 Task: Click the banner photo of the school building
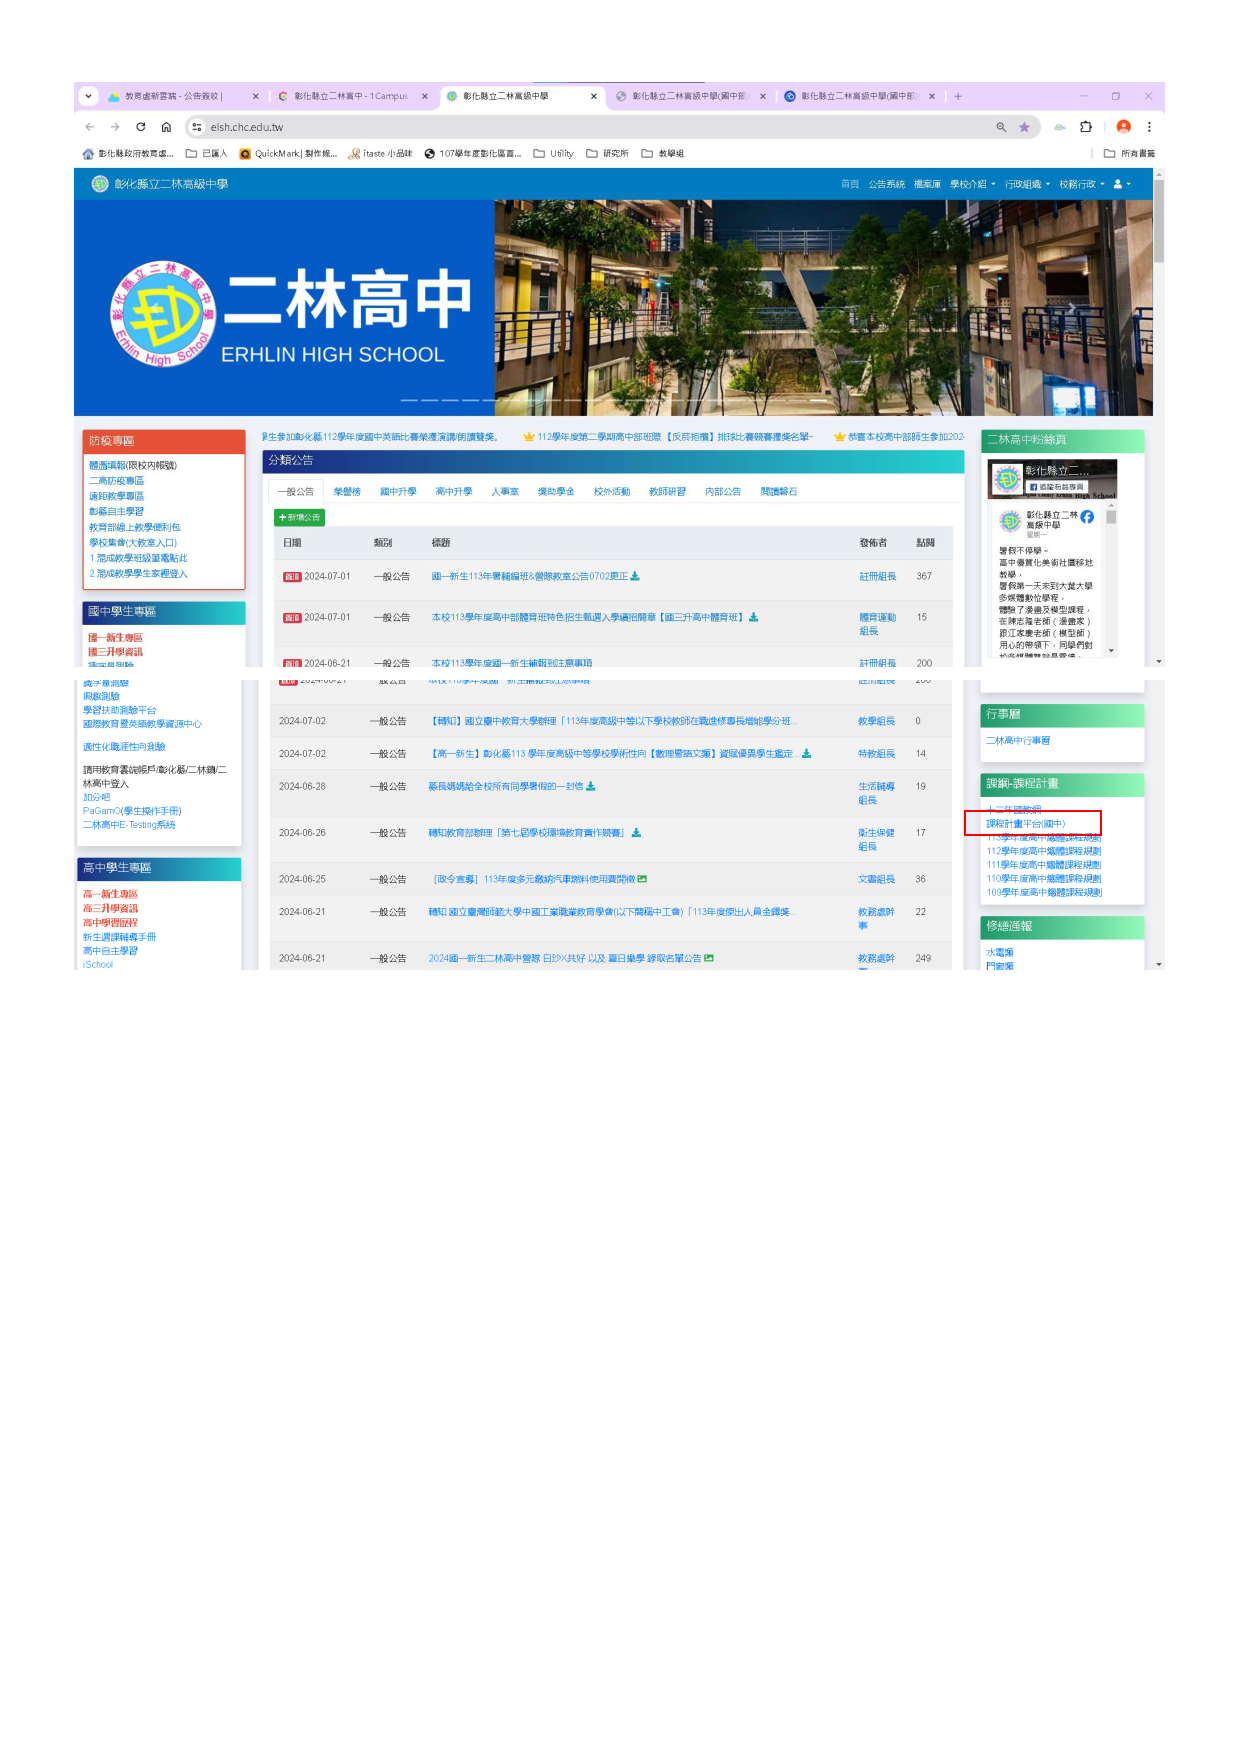(x=823, y=308)
